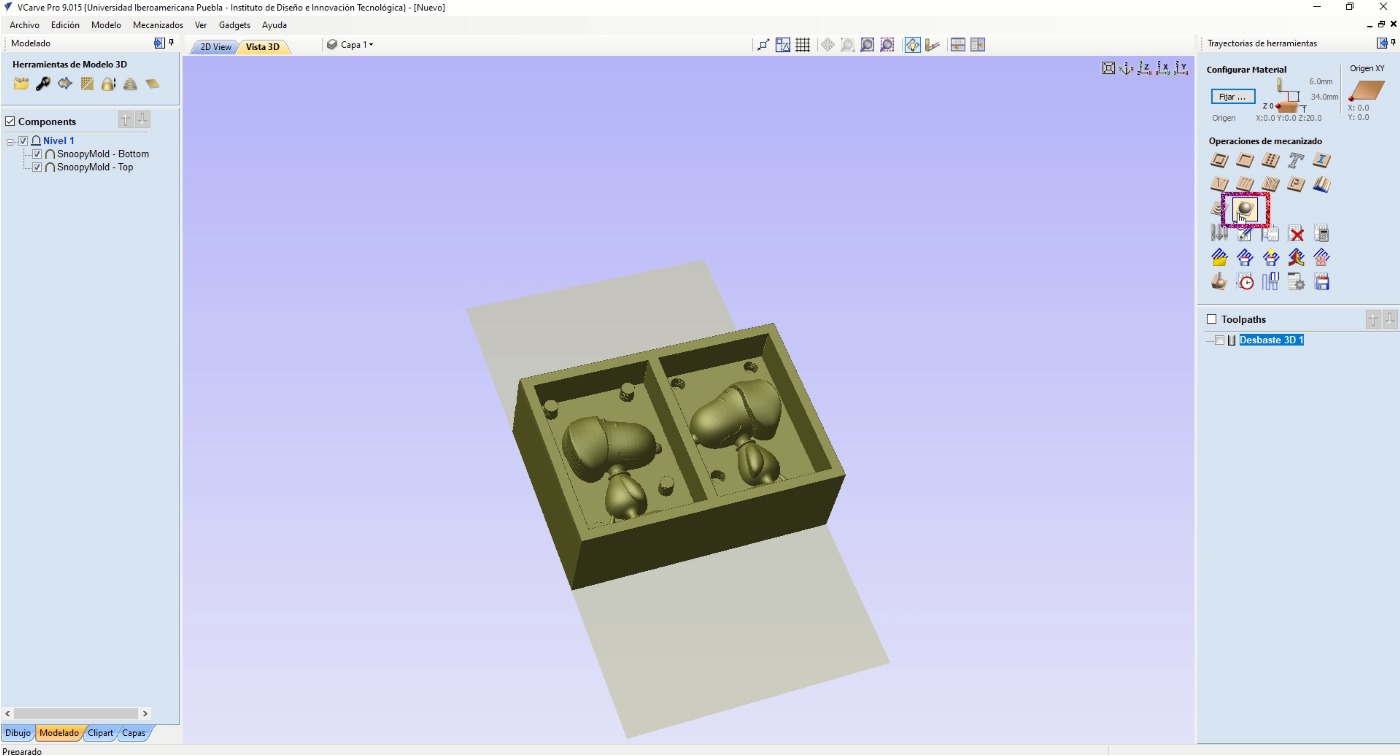Check the Desbaste 3D 1 toolpath checkbox
1400x756 pixels.
tap(1219, 340)
